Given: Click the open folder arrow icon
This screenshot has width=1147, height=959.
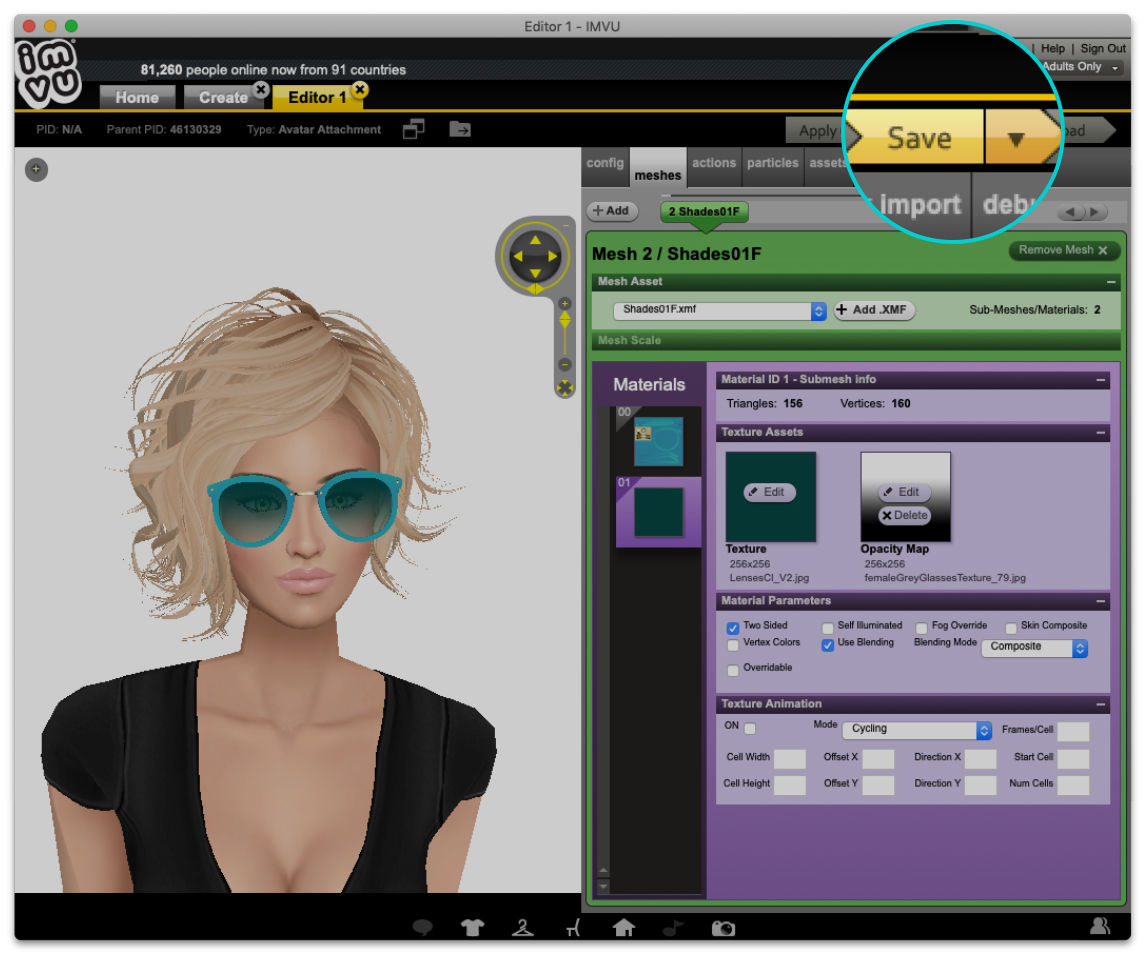Looking at the screenshot, I should pyautogui.click(x=460, y=129).
